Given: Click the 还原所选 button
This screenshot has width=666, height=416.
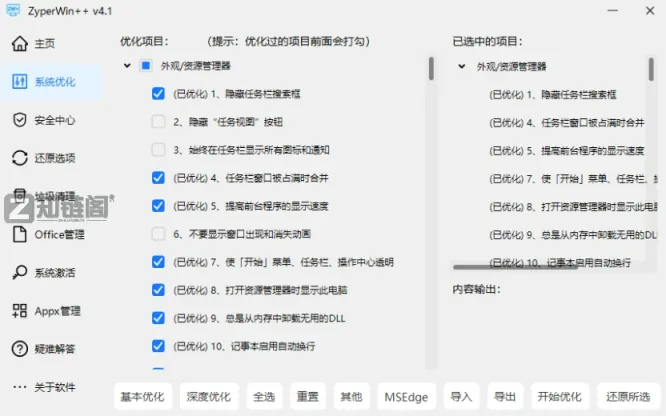Looking at the screenshot, I should [x=628, y=397].
